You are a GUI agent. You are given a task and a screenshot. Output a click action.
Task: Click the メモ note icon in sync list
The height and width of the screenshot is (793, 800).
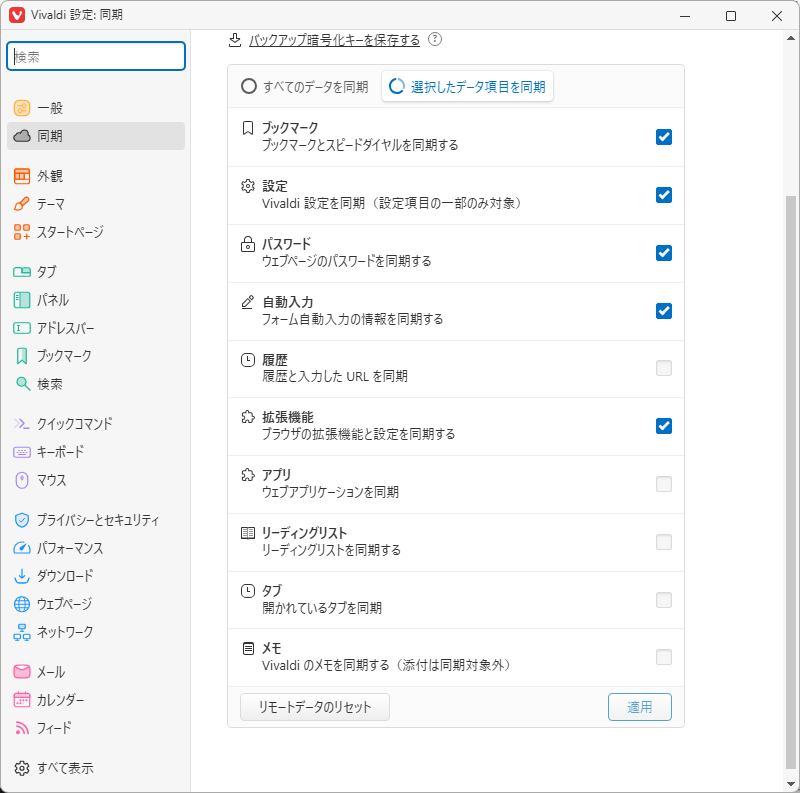click(247, 649)
